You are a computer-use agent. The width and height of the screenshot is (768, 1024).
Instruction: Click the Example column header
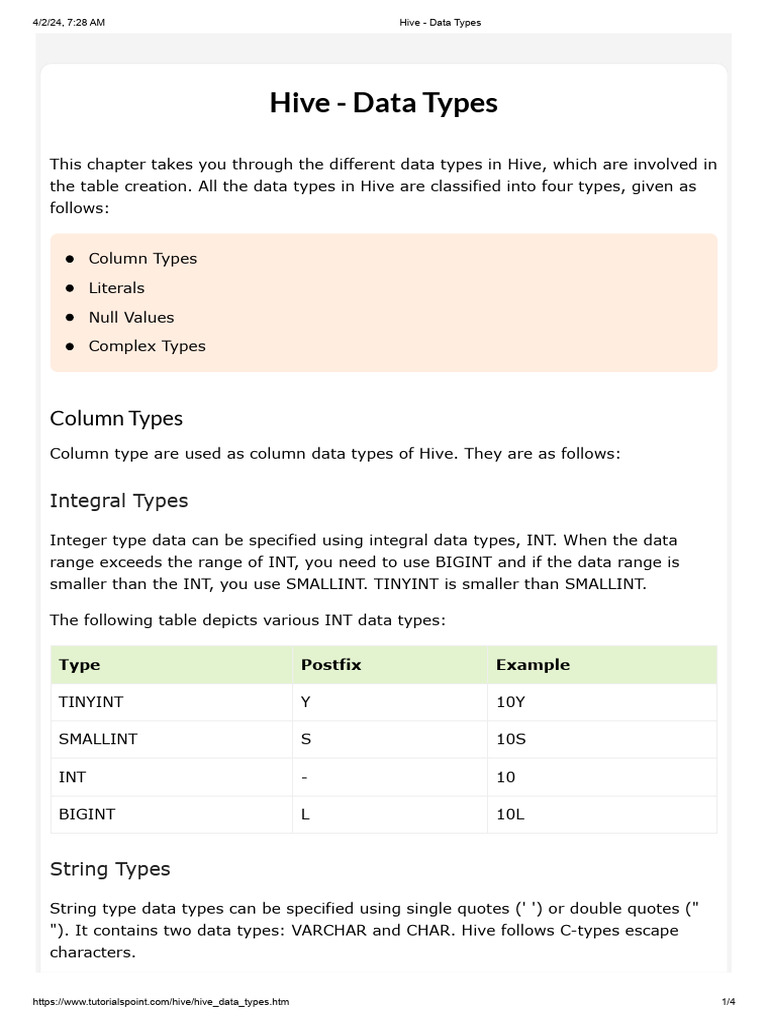[533, 664]
